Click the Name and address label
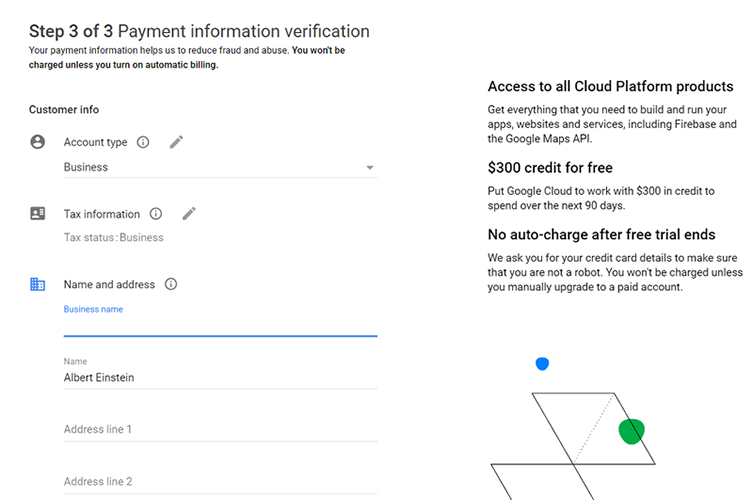Viewport: 753px width, 500px height. 109,284
